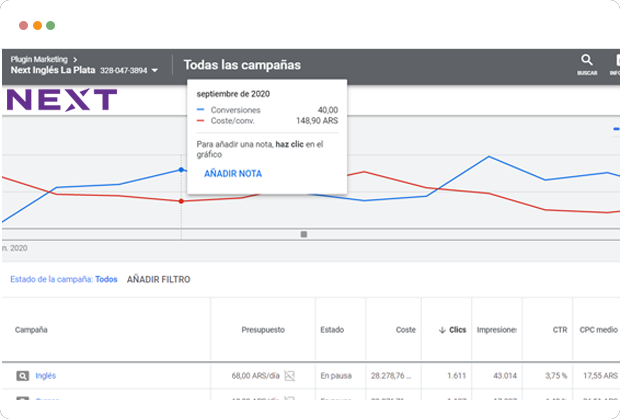Click the Presupuesto column header
Image resolution: width=620 pixels, height=419 pixels.
(263, 330)
